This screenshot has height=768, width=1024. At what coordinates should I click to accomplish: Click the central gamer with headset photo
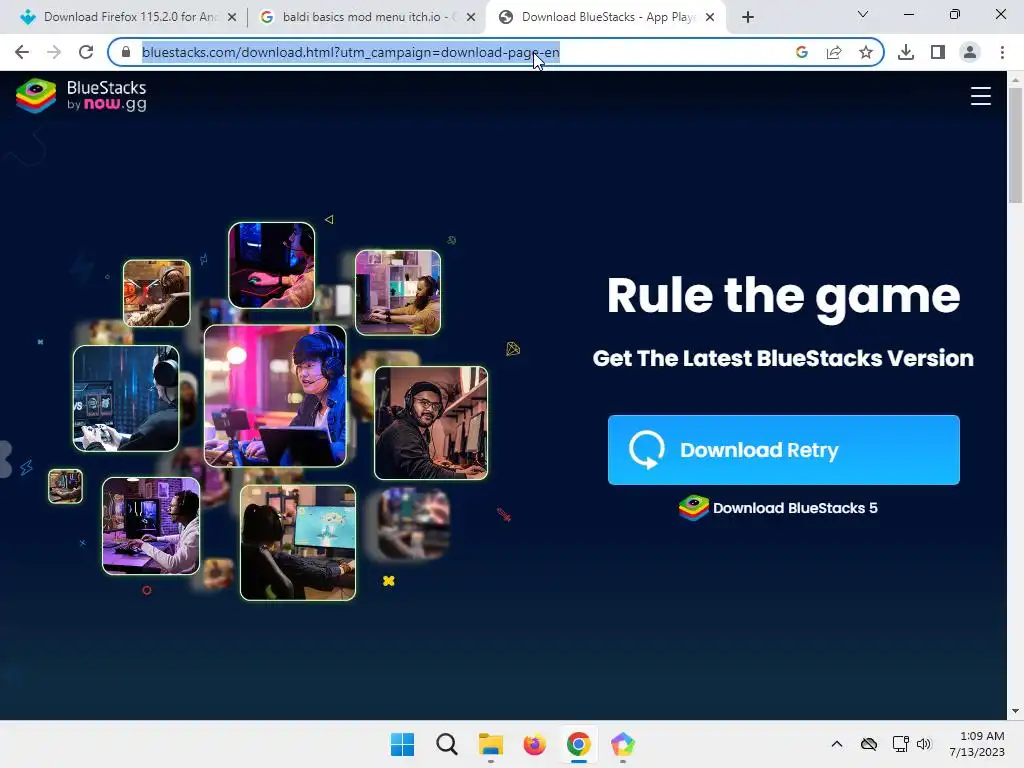(275, 396)
